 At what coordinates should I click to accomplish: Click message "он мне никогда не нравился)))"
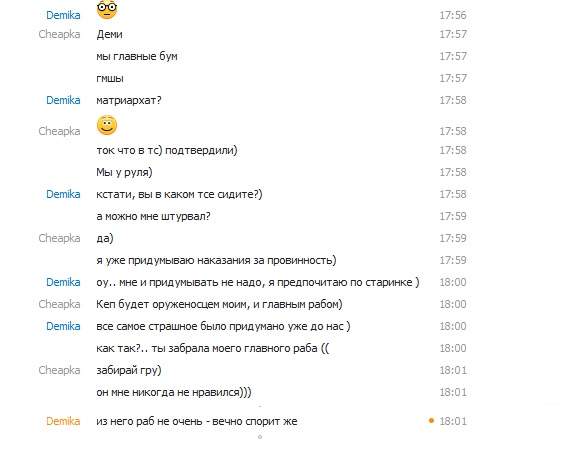pyautogui.click(x=174, y=392)
